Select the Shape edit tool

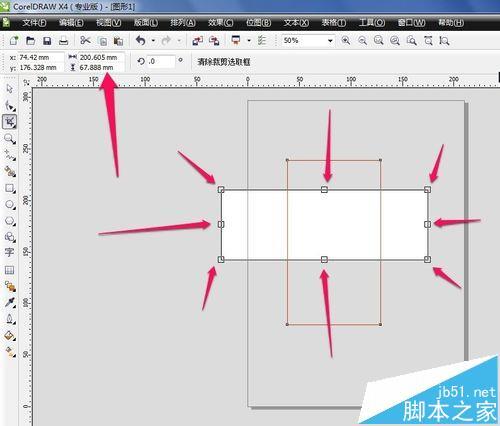[x=9, y=106]
